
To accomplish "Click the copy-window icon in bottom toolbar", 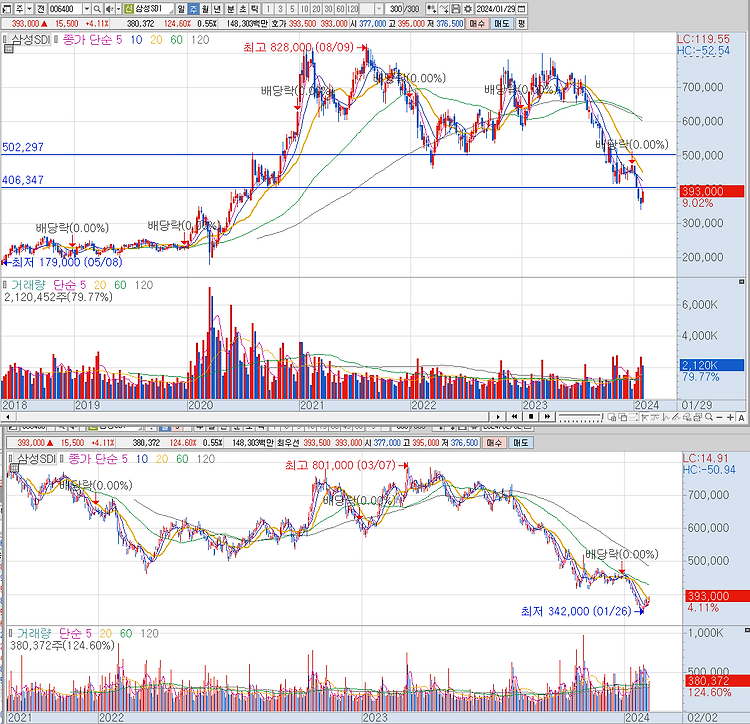I will tap(622, 417).
